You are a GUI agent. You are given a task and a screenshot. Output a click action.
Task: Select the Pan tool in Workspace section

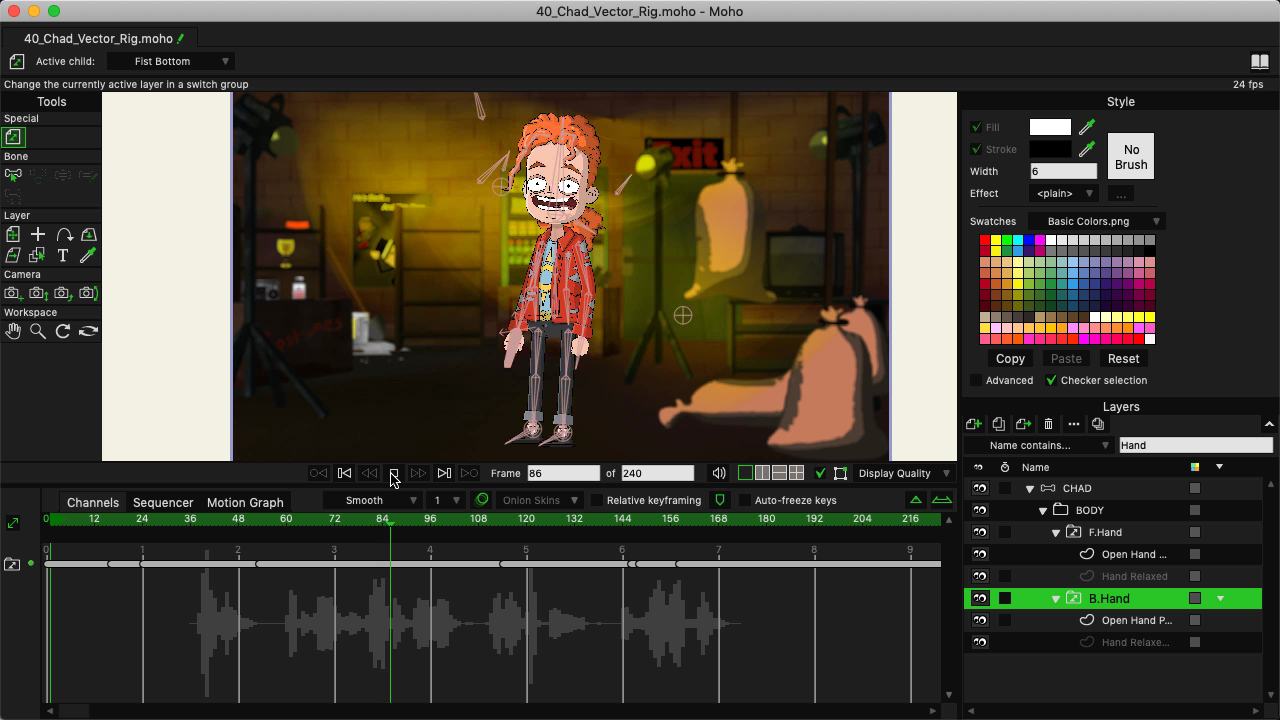tap(13, 331)
